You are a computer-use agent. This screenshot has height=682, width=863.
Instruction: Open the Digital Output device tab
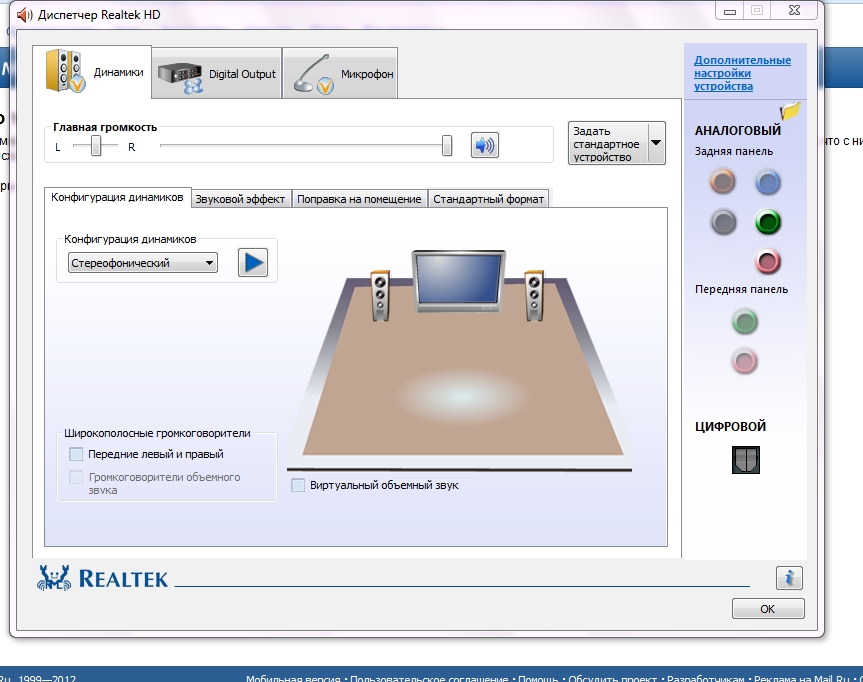(x=217, y=73)
